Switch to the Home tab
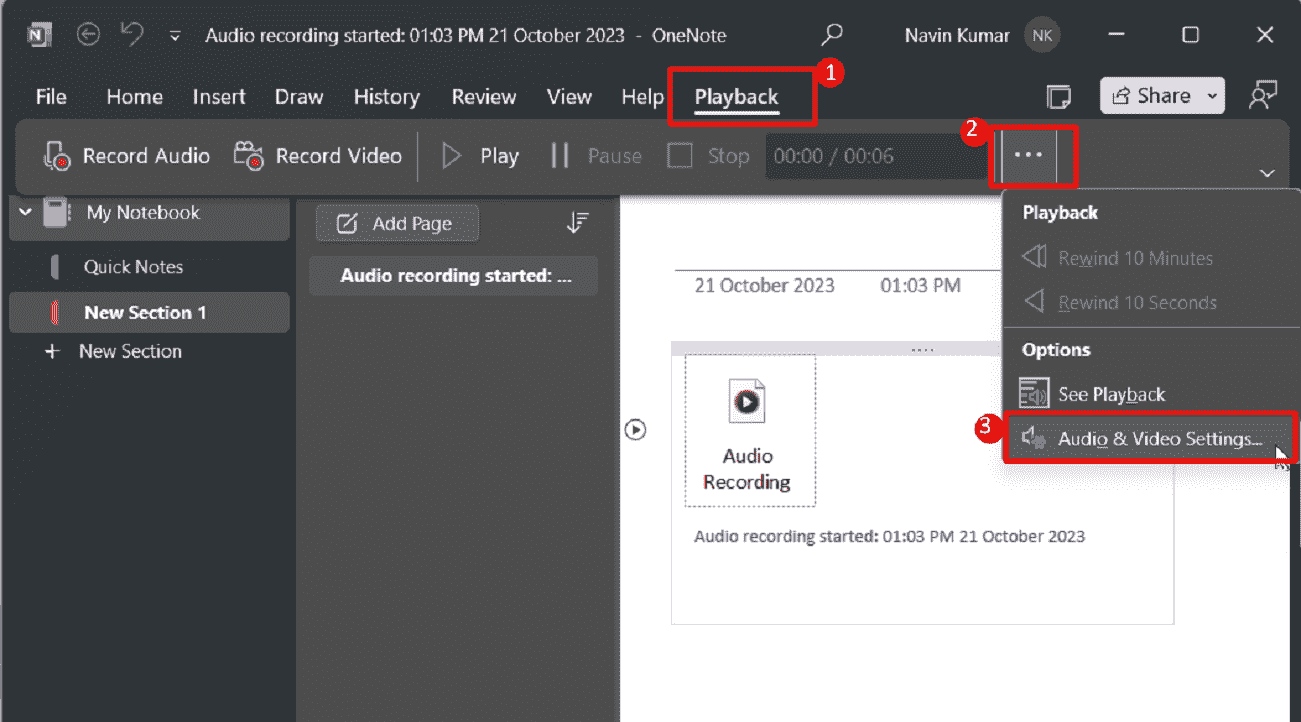Screen dimensions: 1301x722 pos(135,97)
